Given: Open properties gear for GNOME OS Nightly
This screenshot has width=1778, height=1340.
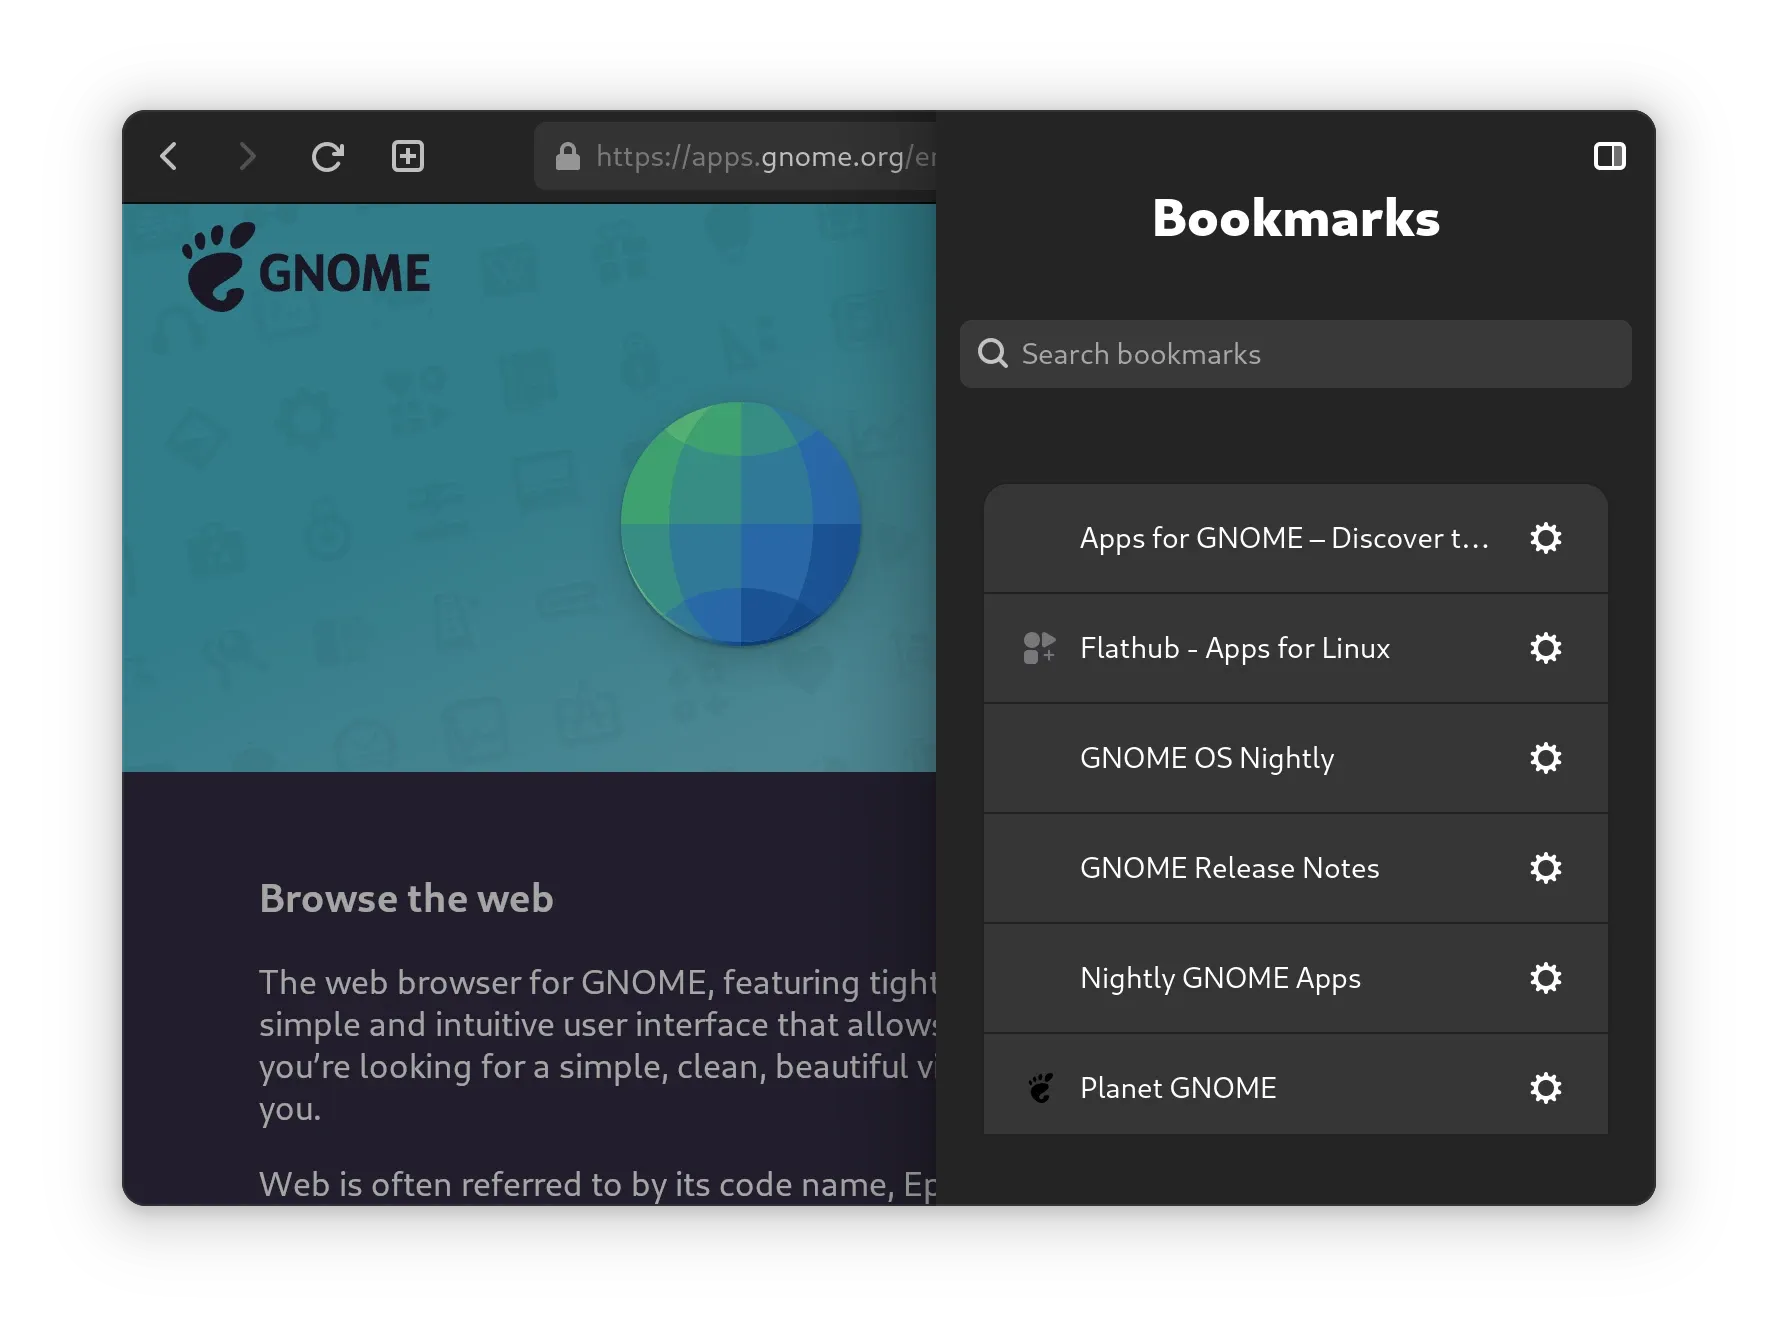Looking at the screenshot, I should (x=1545, y=758).
